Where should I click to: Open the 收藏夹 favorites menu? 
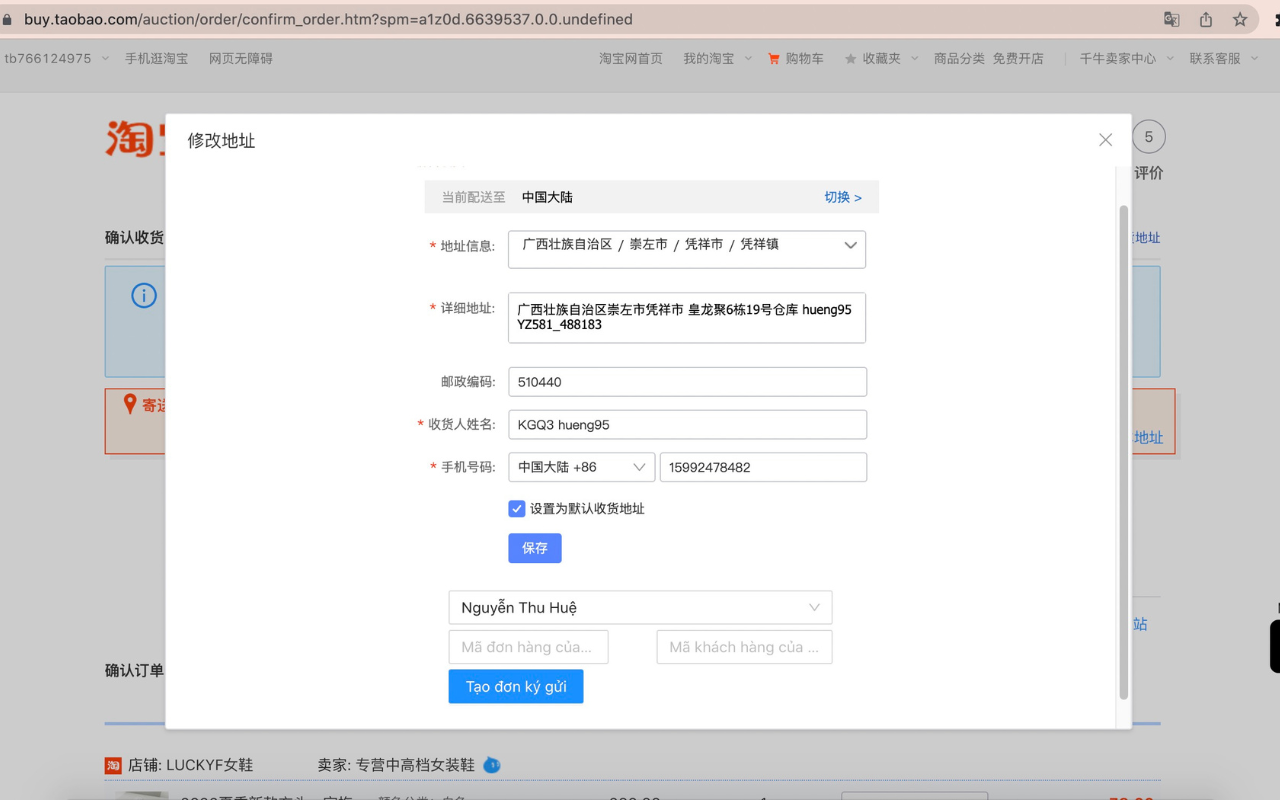point(881,59)
